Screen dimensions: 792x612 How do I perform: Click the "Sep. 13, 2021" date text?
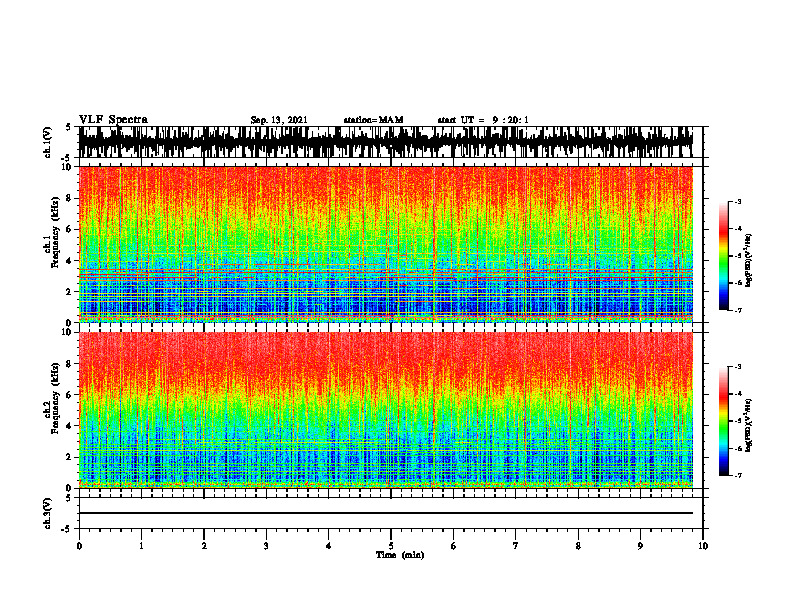point(279,120)
